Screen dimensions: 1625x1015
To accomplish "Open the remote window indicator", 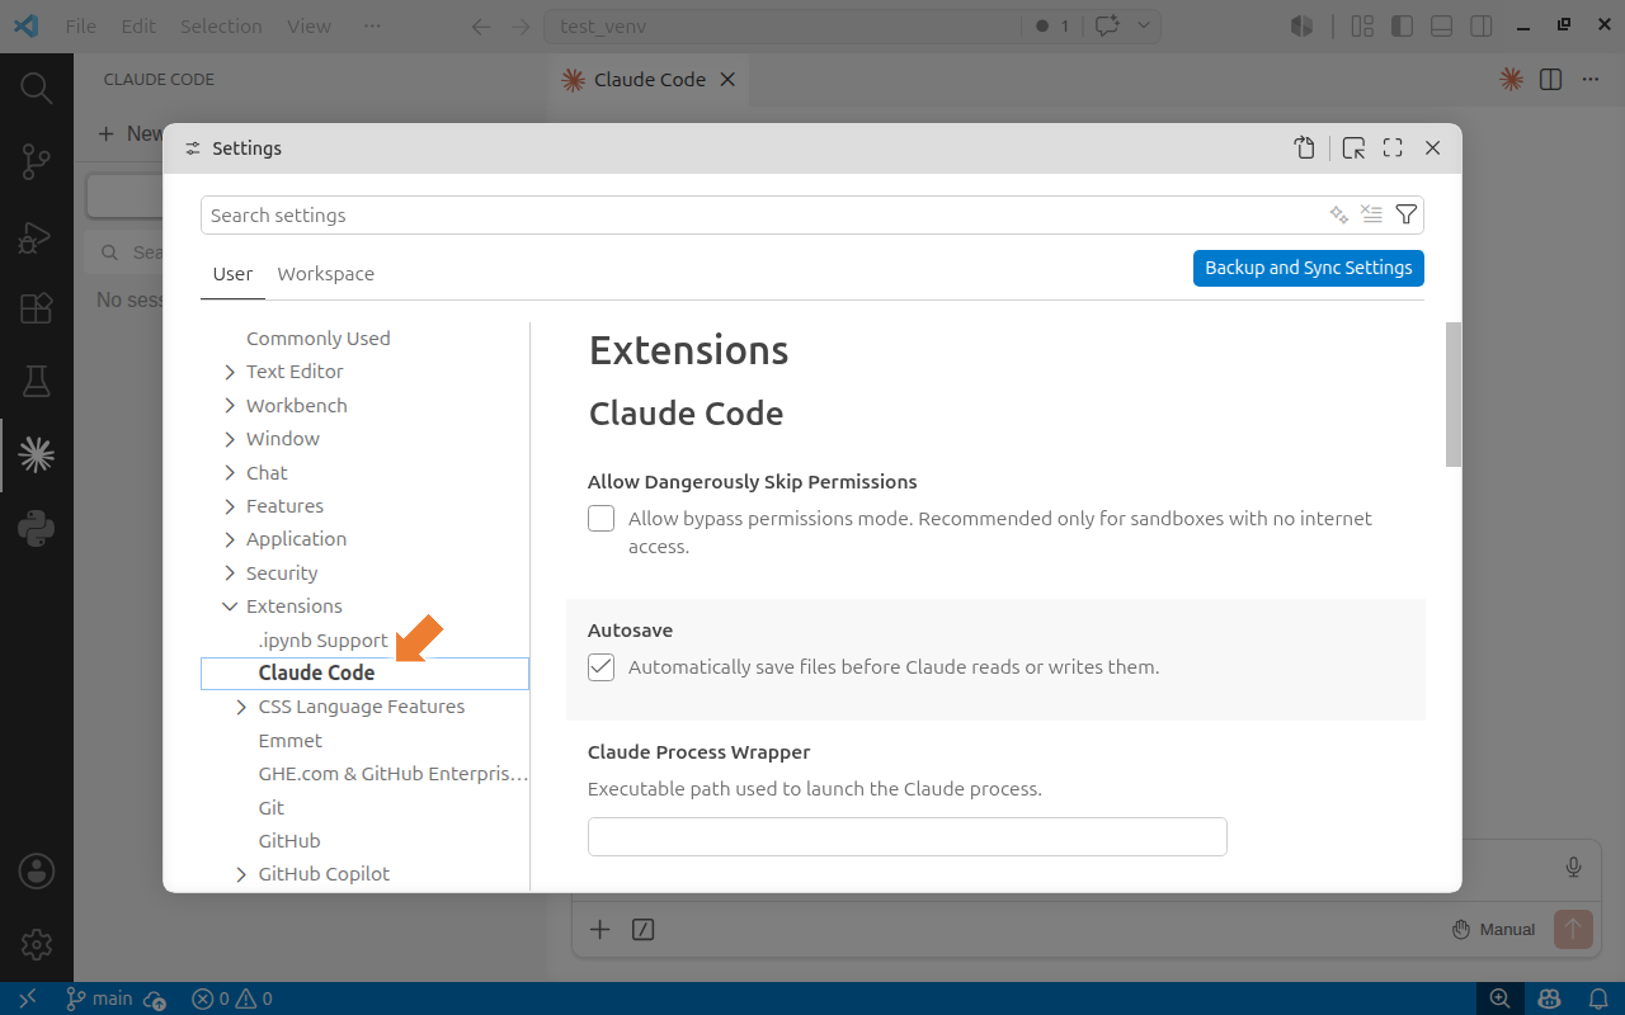I will pos(27,999).
